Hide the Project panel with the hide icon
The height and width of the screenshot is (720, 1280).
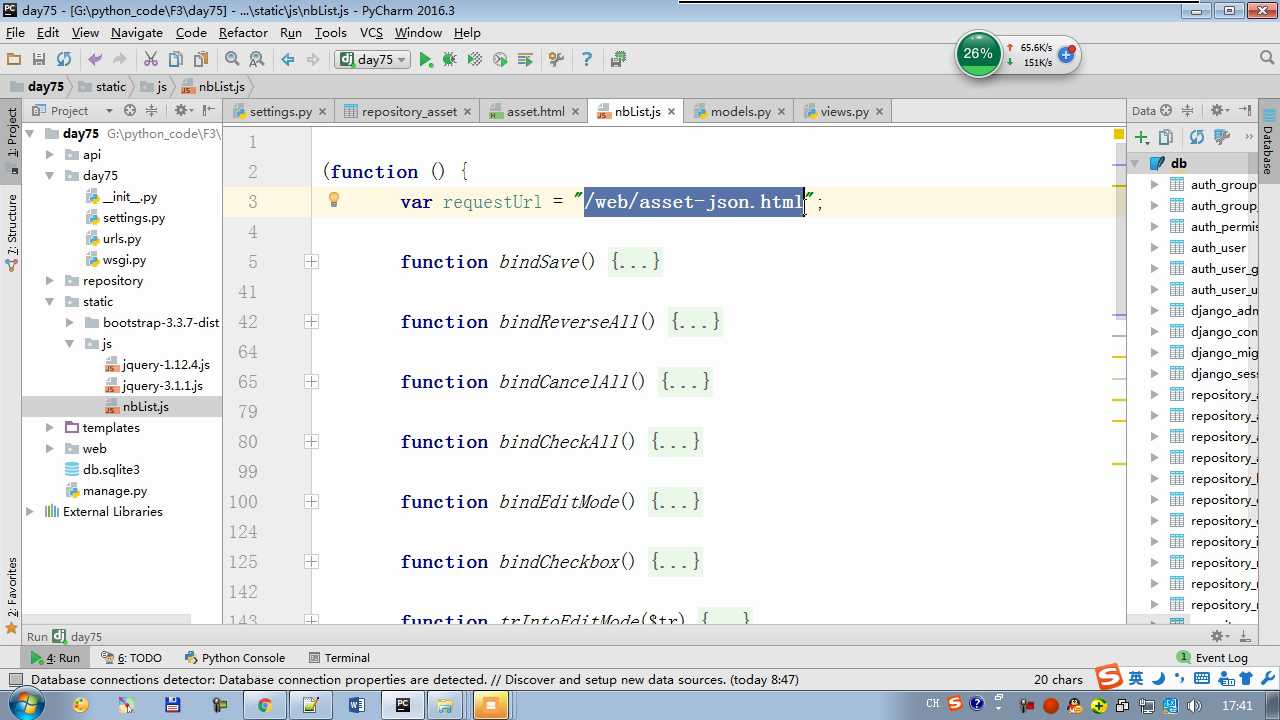click(208, 111)
